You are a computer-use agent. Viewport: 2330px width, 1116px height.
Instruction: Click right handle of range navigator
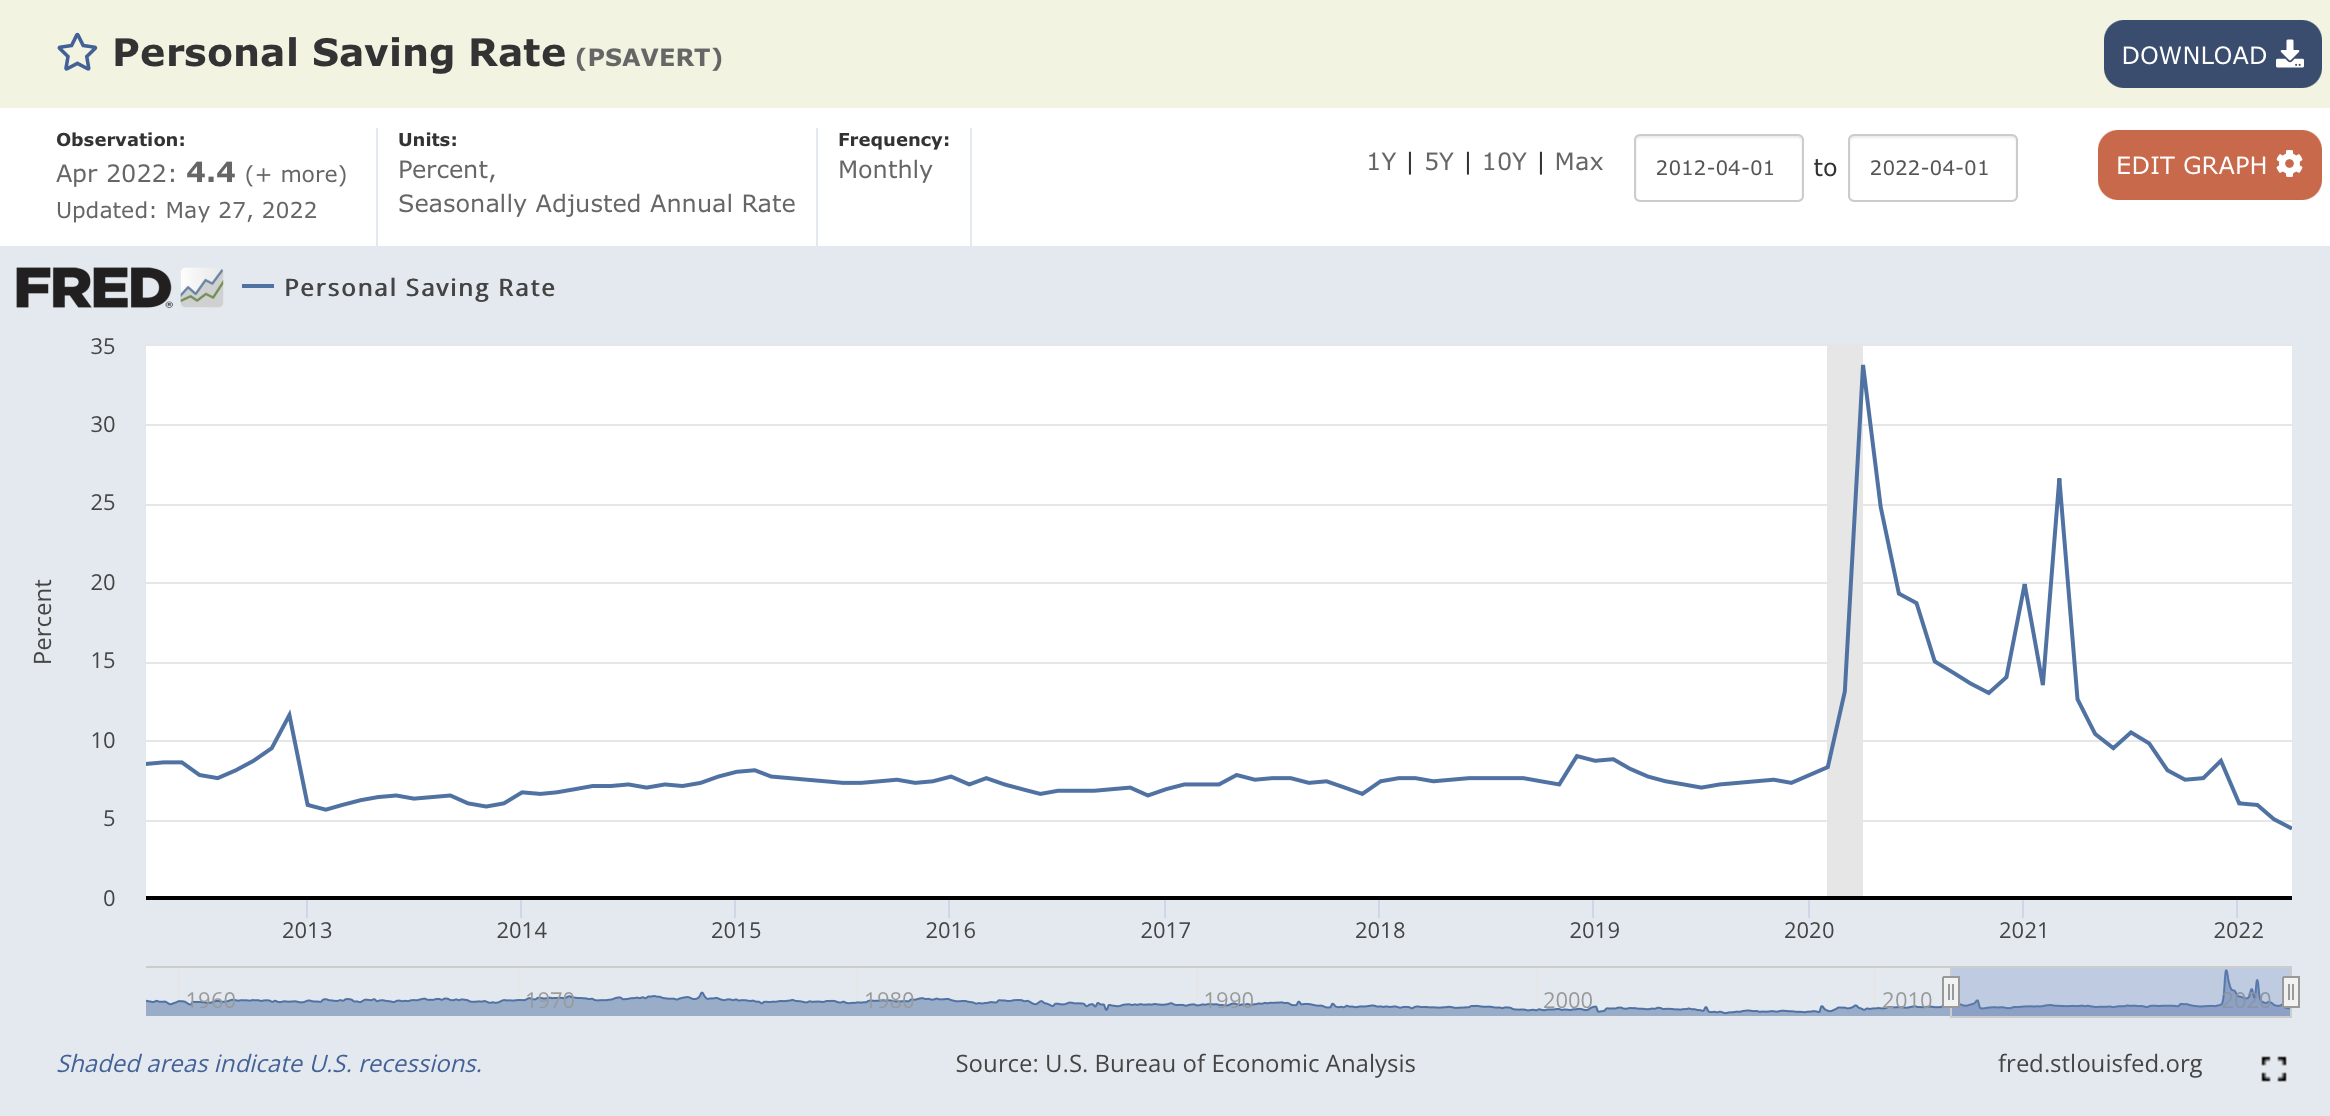point(2290,992)
